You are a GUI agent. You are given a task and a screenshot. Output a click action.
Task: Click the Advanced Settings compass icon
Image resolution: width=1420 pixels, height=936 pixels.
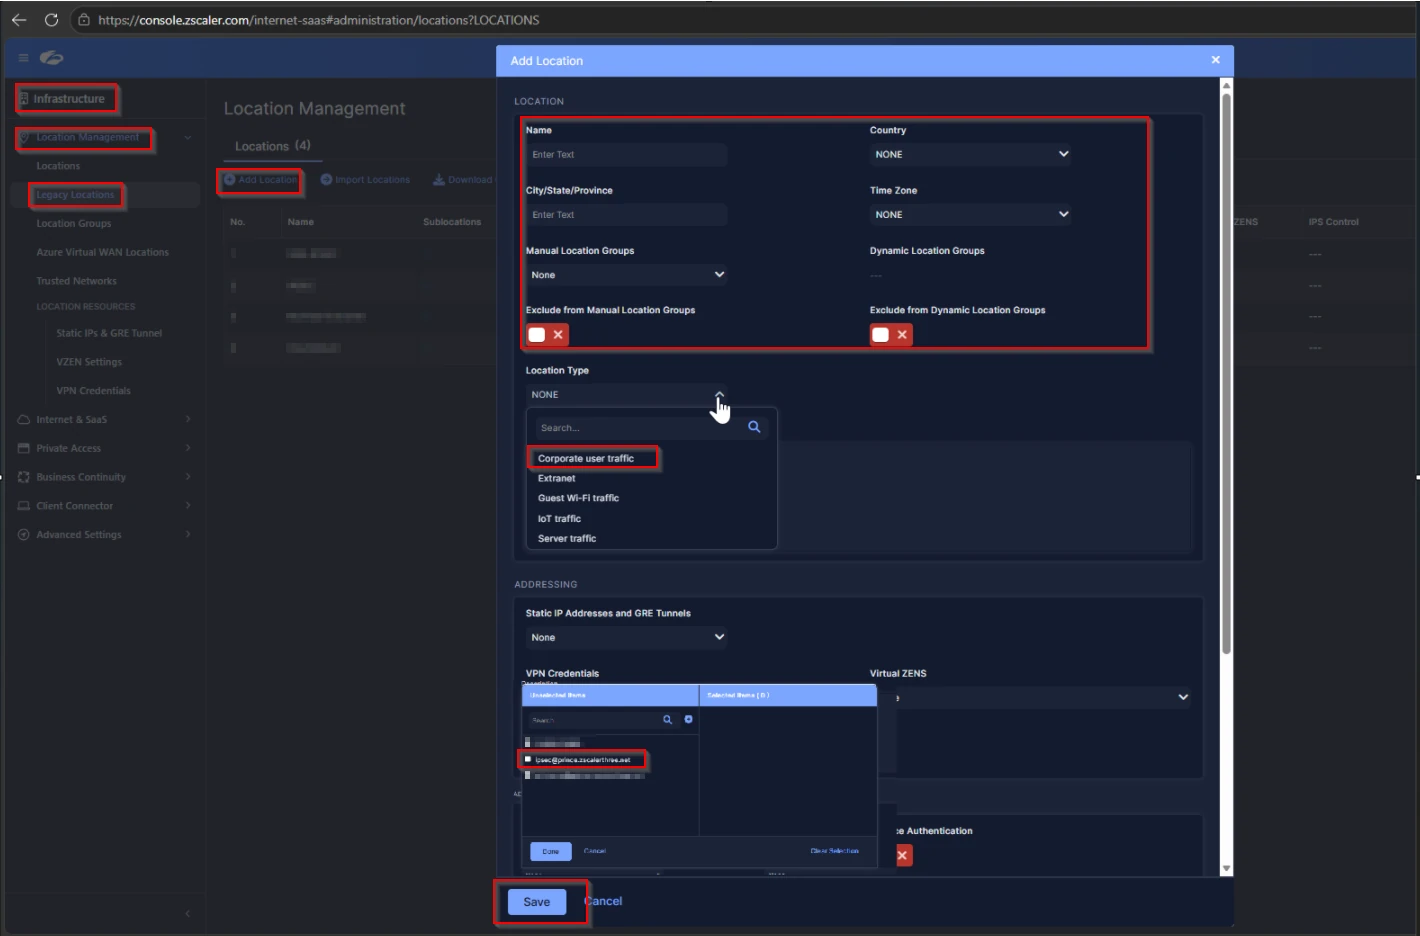(x=24, y=535)
